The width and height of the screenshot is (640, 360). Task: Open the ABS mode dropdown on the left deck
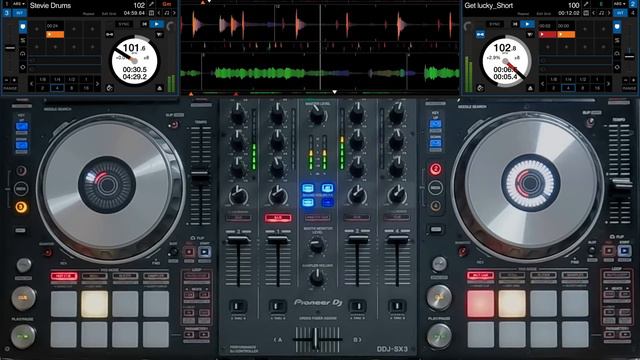point(19,4)
